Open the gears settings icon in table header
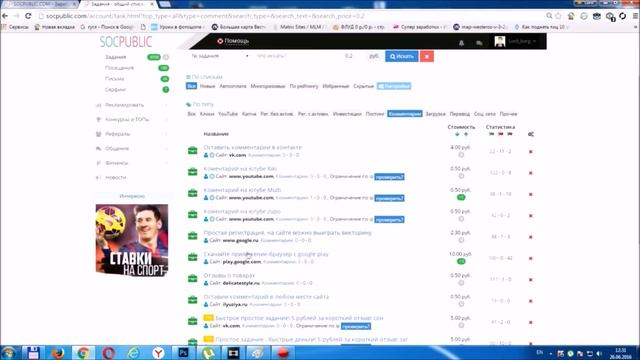Viewport: 640px width, 360px height. pos(531,134)
